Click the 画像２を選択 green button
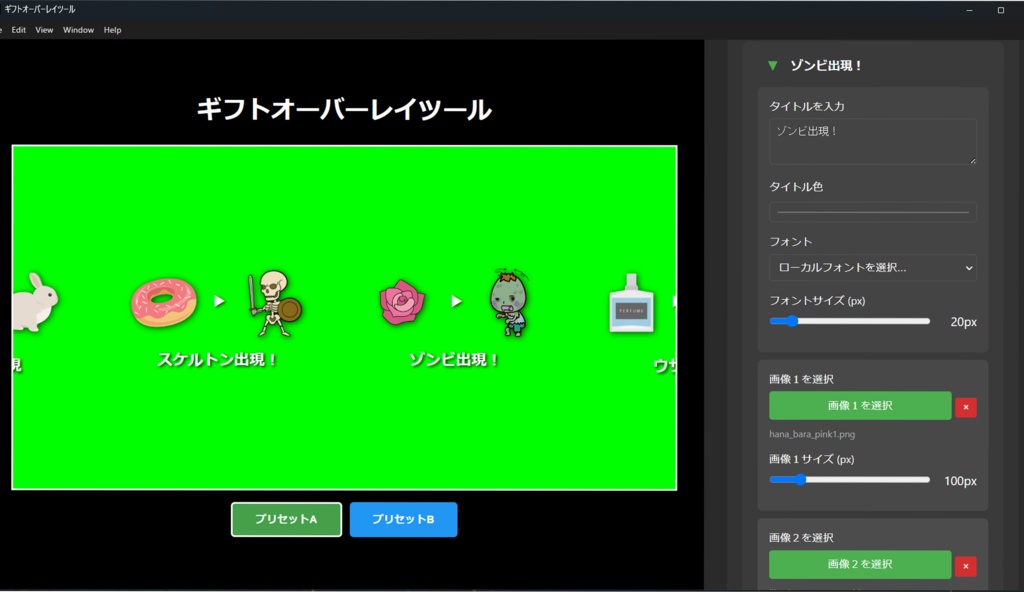The image size is (1024, 592). 860,564
